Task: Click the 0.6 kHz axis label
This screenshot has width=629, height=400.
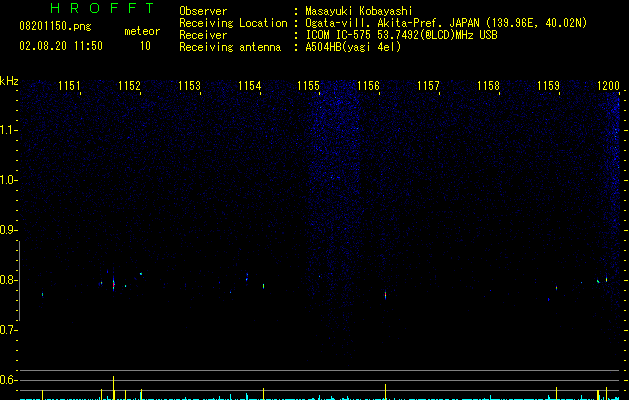Action: (x=8, y=380)
